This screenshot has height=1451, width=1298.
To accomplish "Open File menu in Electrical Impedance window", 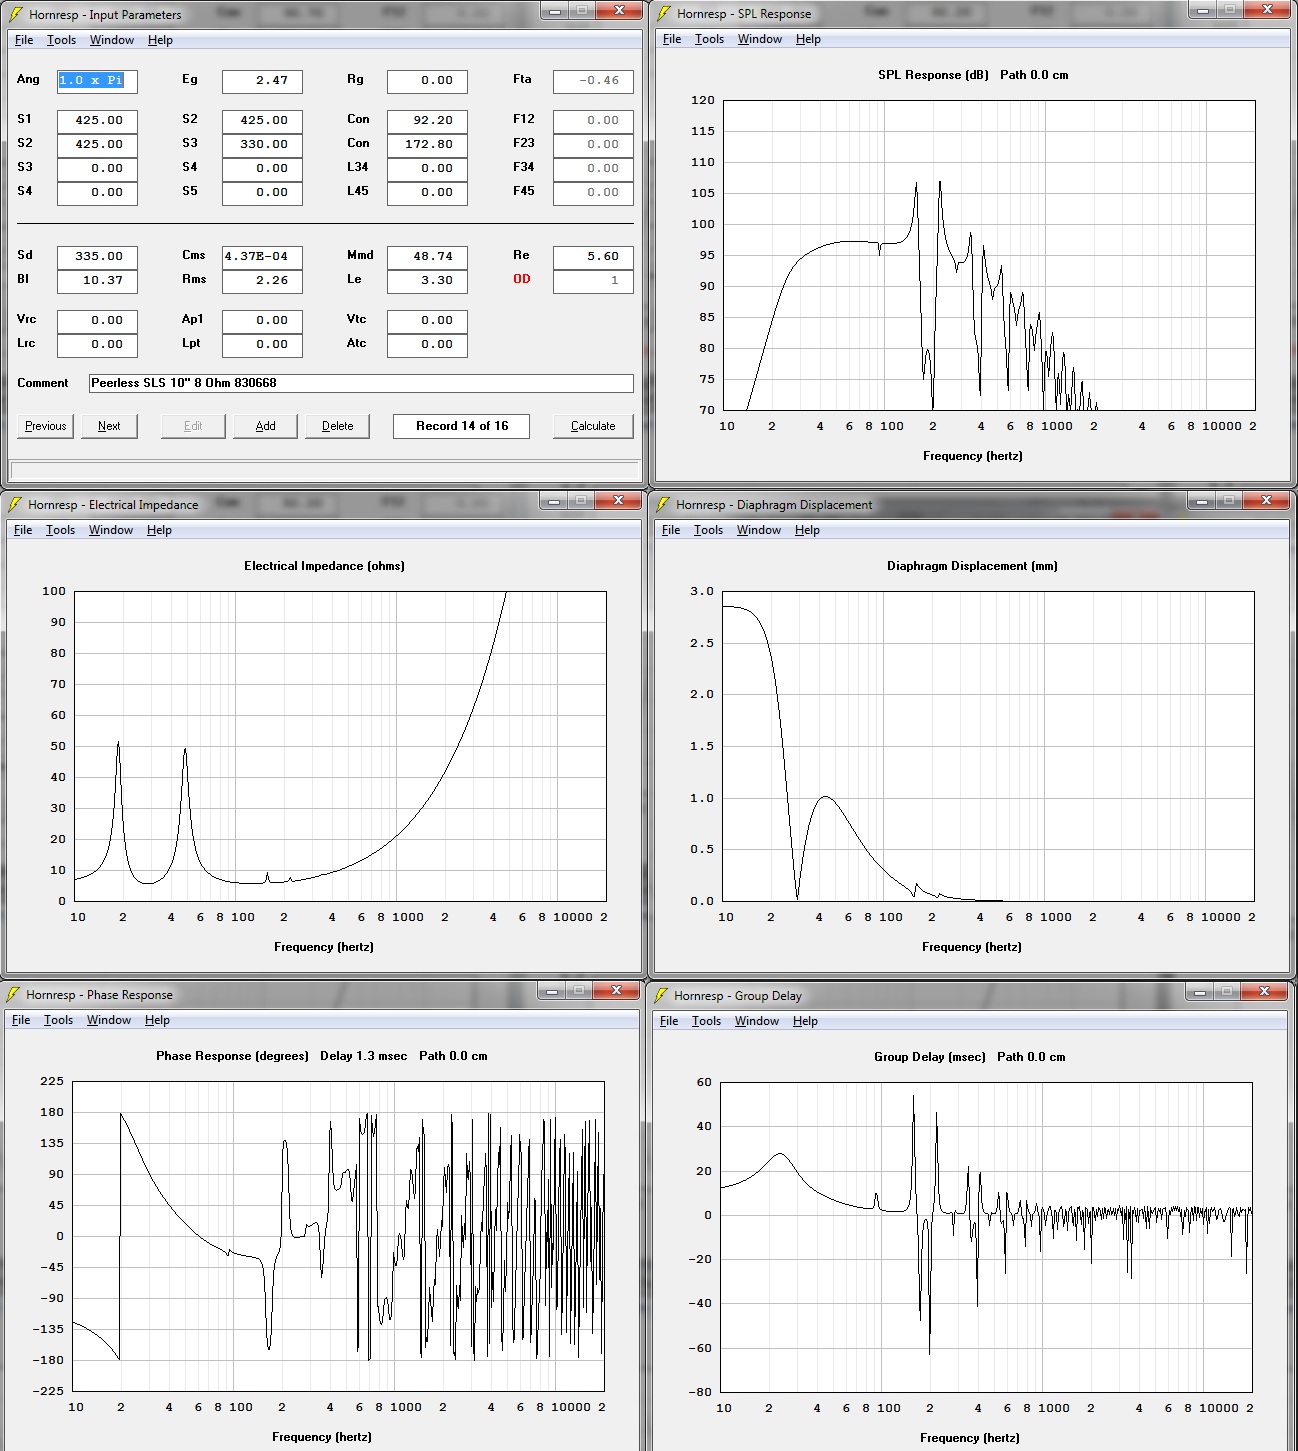I will (x=23, y=530).
